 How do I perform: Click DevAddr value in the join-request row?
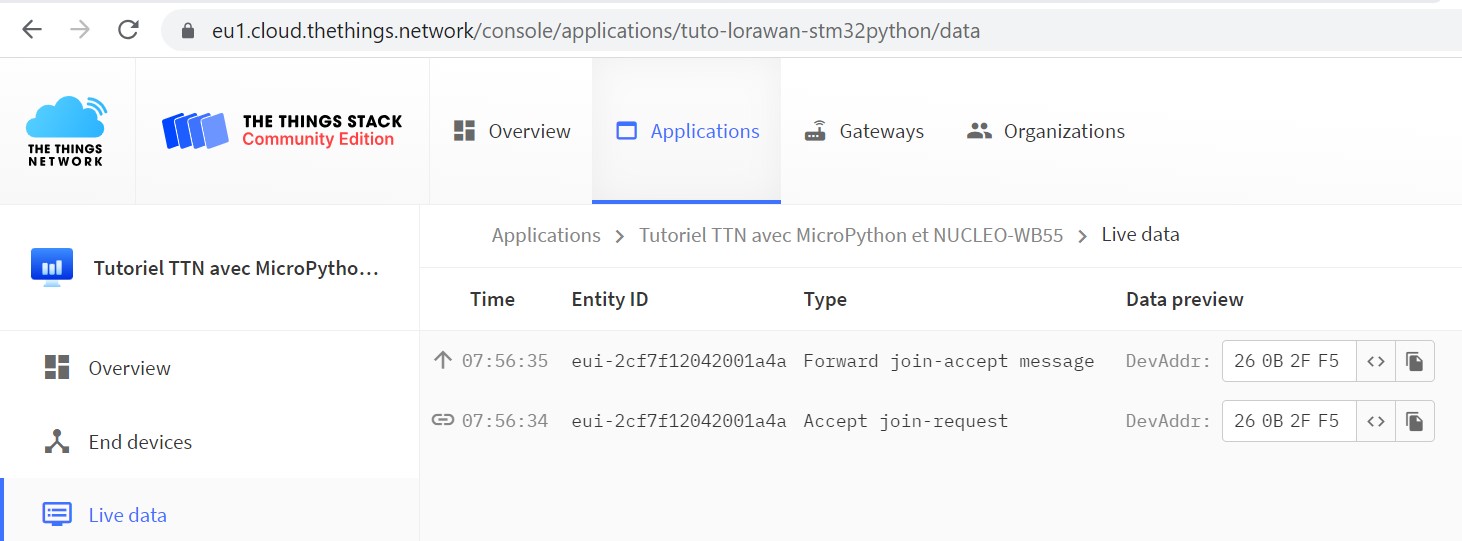[x=1287, y=421]
